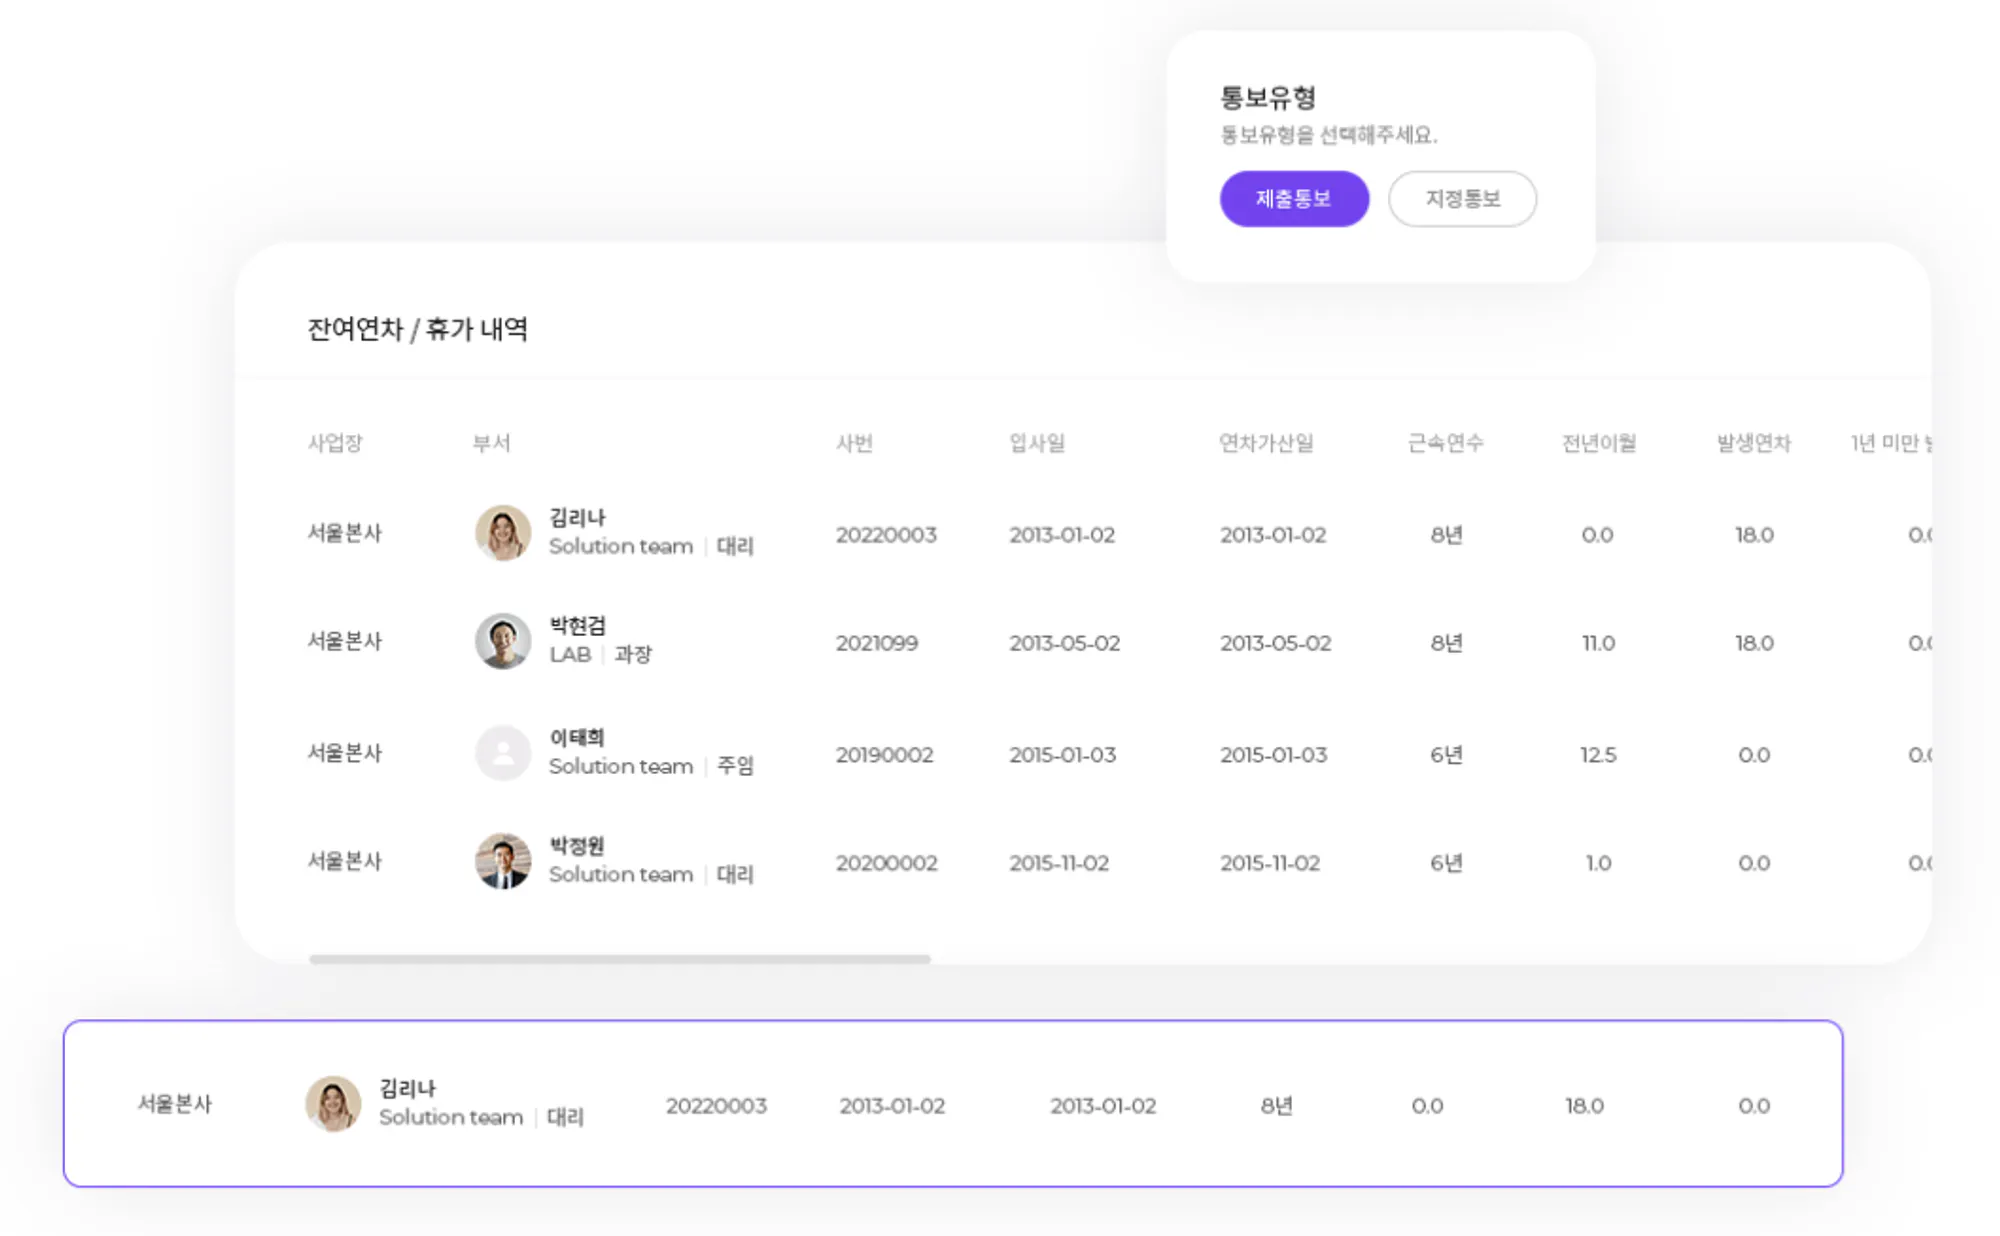The image size is (2000, 1236).
Task: Click 20220003 in the highlighted row card
Action: [x=716, y=1106]
